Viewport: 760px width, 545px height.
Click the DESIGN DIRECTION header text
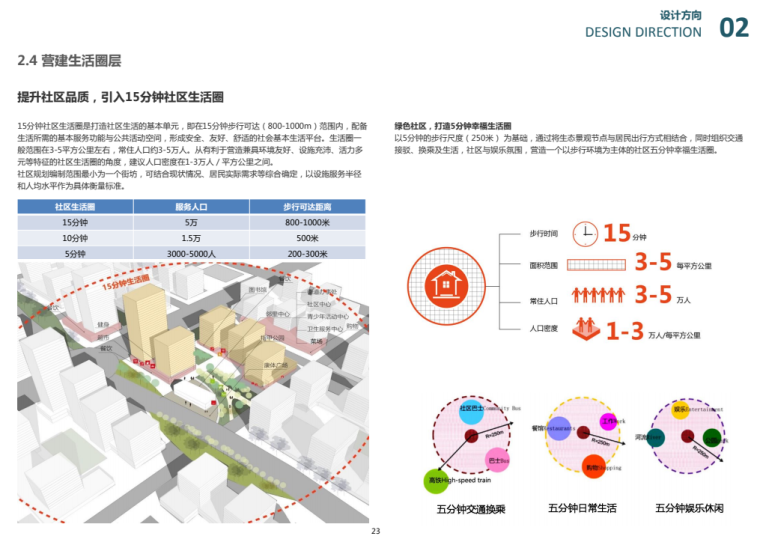(x=643, y=32)
